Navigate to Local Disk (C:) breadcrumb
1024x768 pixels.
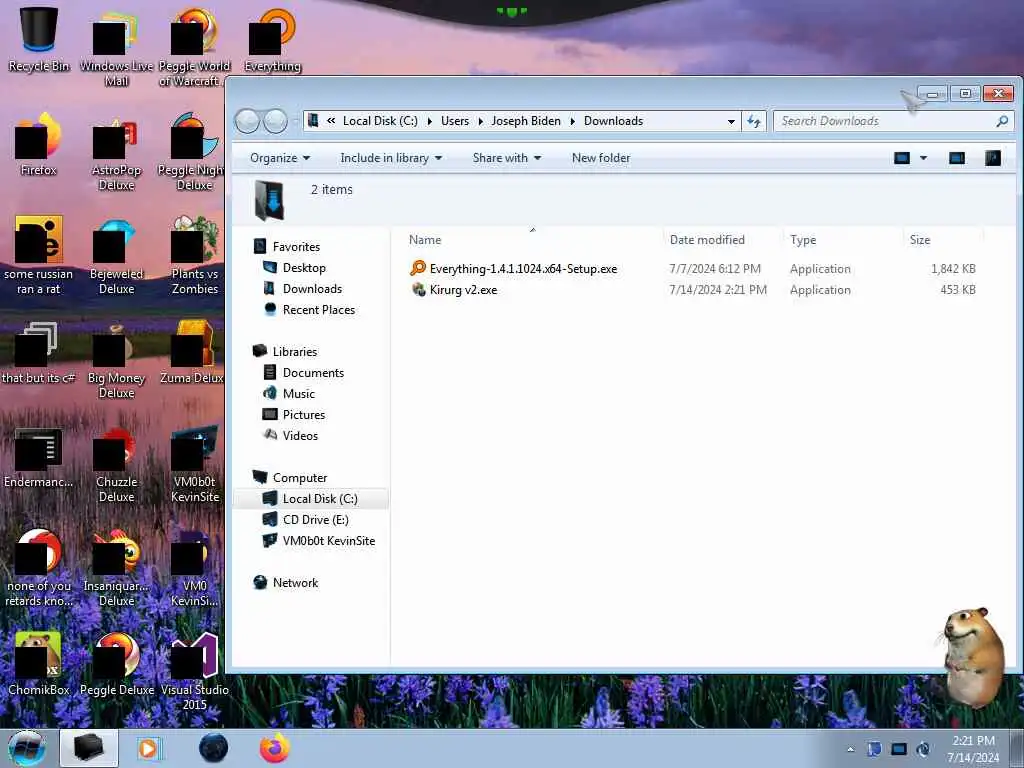[380, 121]
